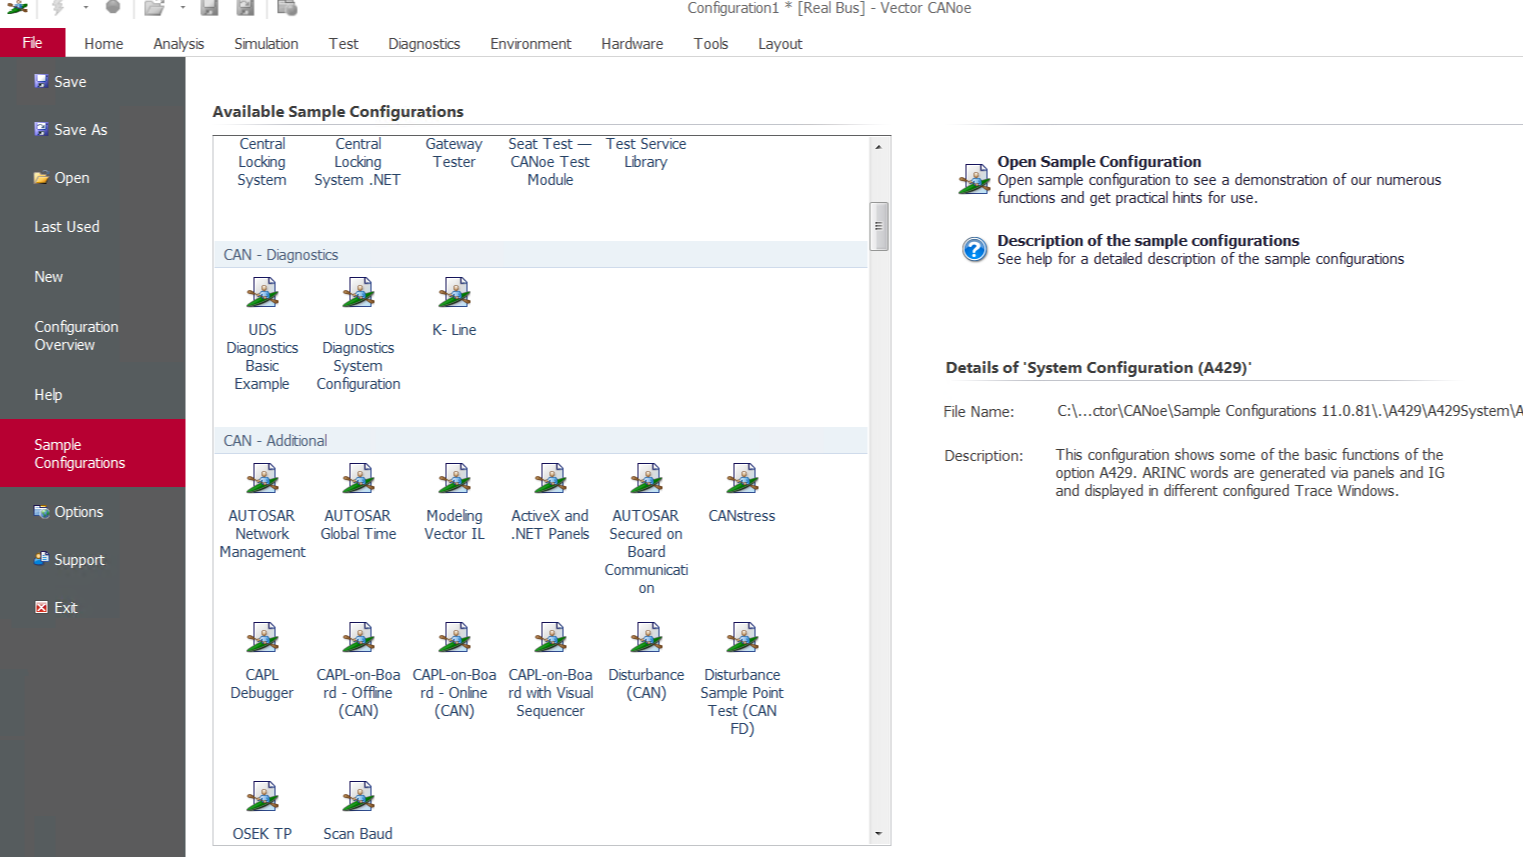Viewport: 1523px width, 857px height.
Task: Open the dropdown arrow beside the lightning icon
Action: [85, 8]
